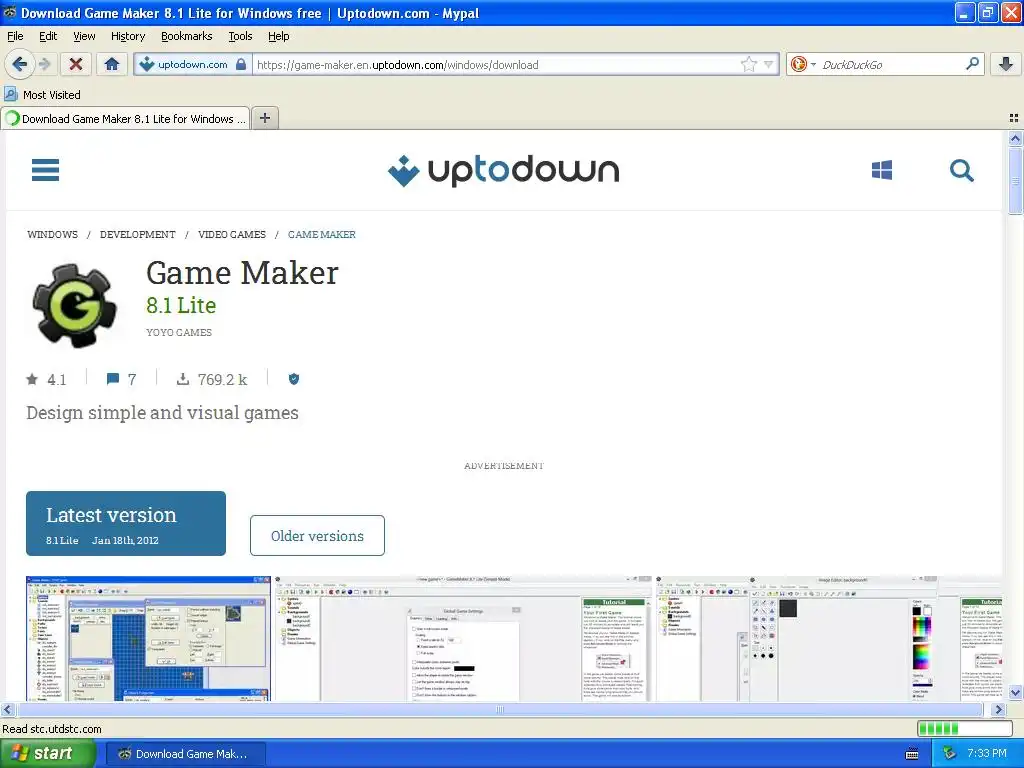
Task: Click the search magnifier in search box
Action: (972, 64)
